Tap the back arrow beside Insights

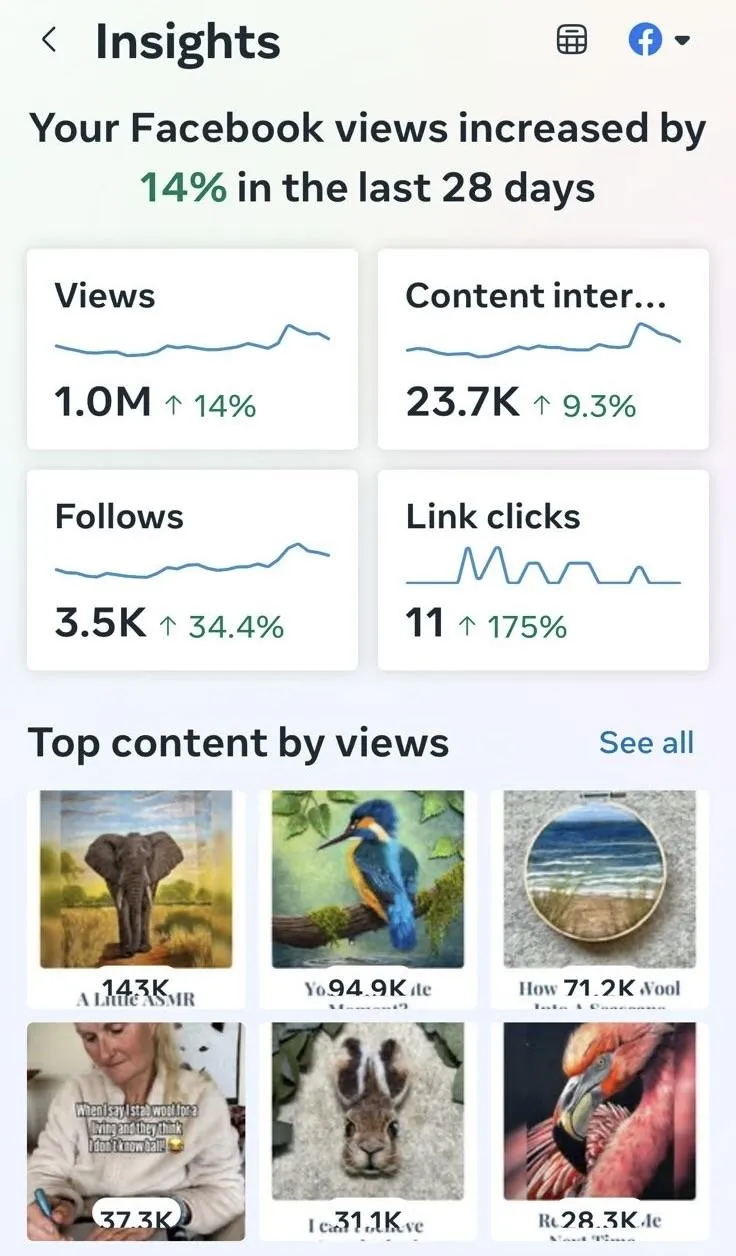48,41
